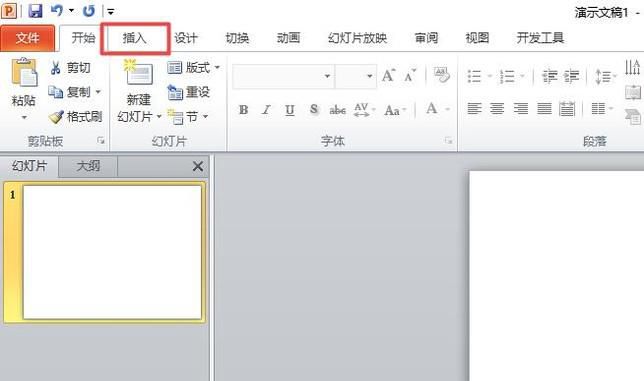
Task: Apply distributed text alignment
Action: click(567, 109)
